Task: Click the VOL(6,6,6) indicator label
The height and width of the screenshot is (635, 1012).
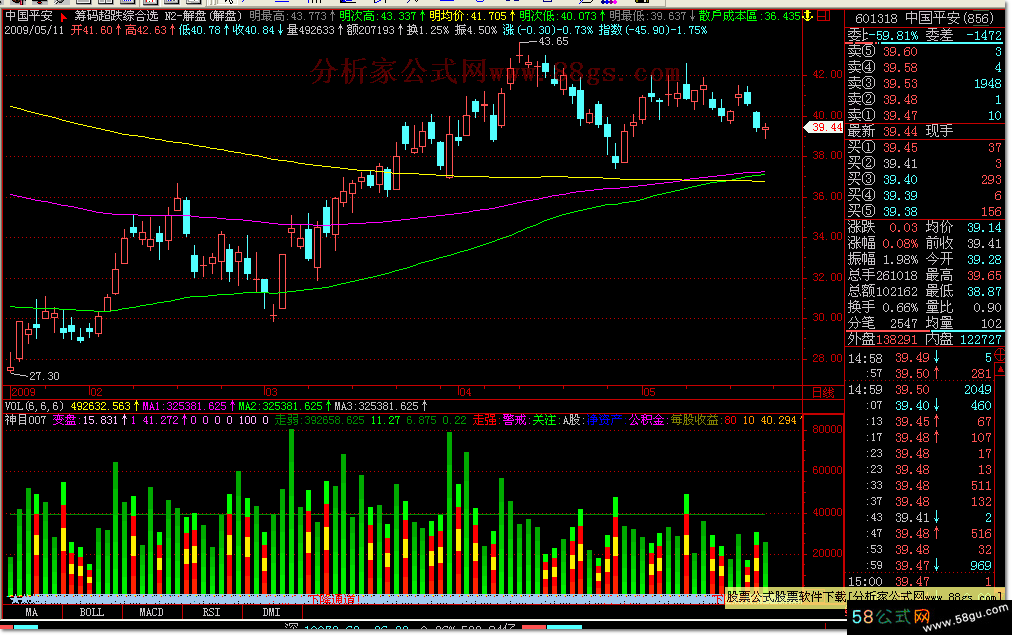Action: (x=35, y=406)
